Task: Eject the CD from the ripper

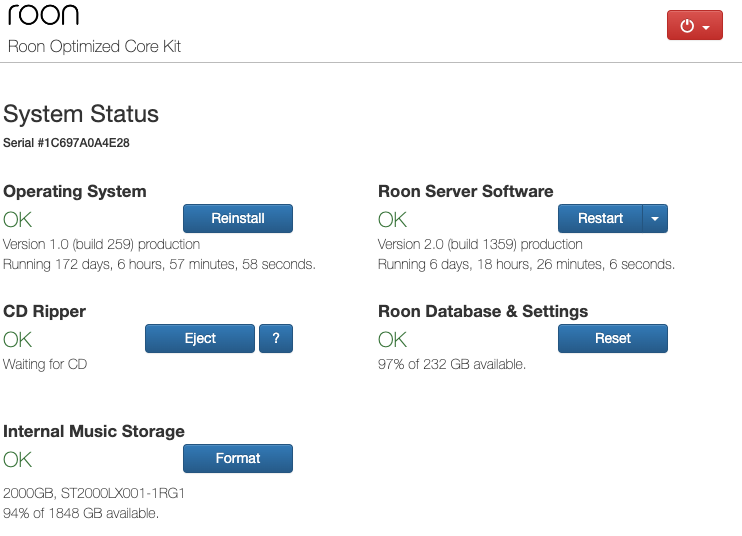Action: coord(200,338)
